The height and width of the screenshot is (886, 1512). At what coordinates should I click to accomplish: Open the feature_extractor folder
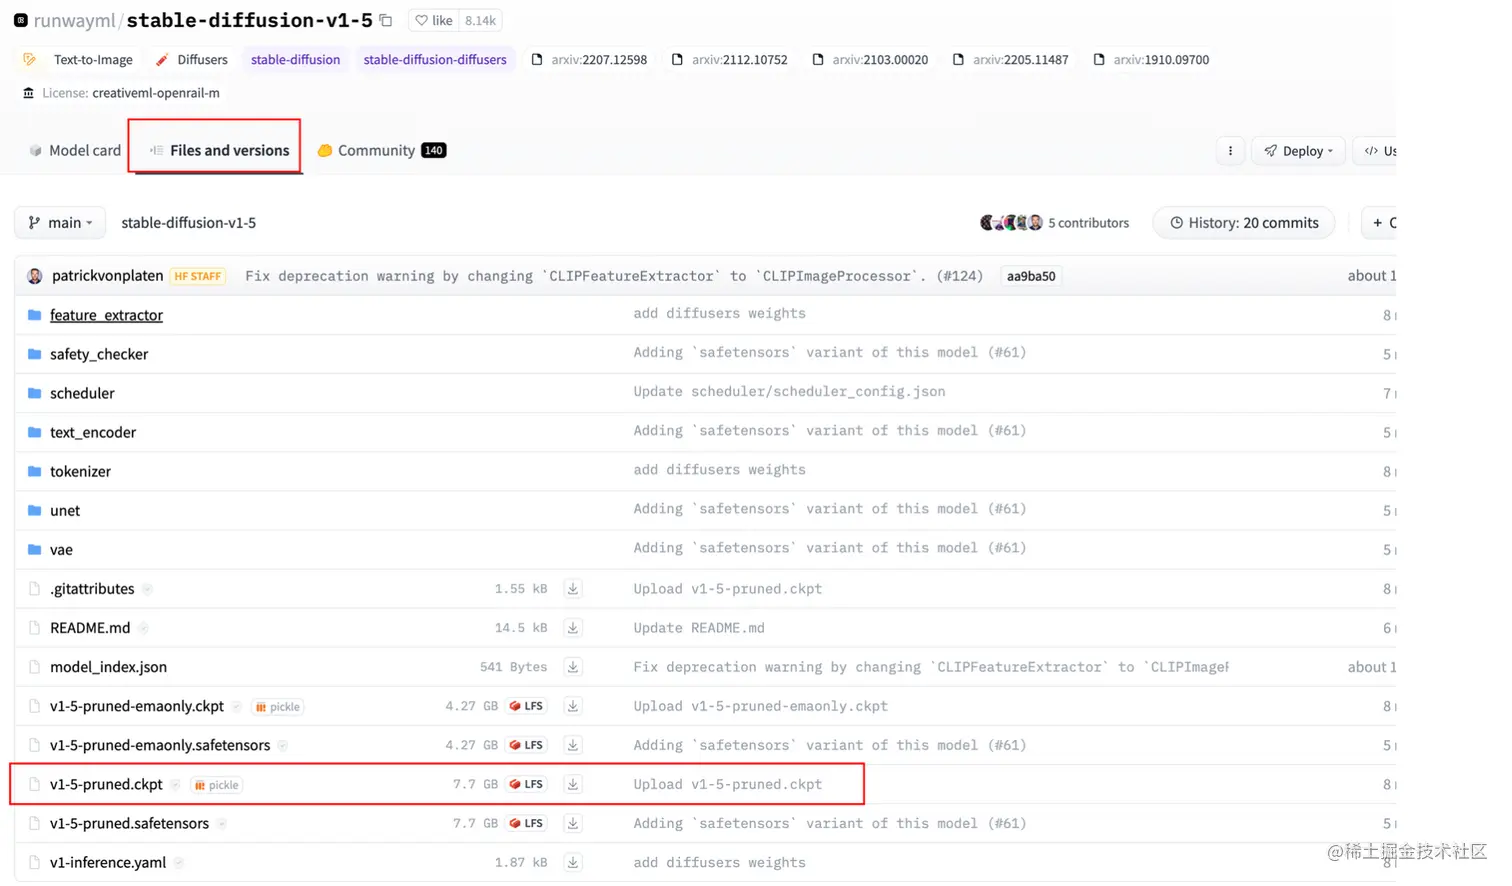point(106,315)
